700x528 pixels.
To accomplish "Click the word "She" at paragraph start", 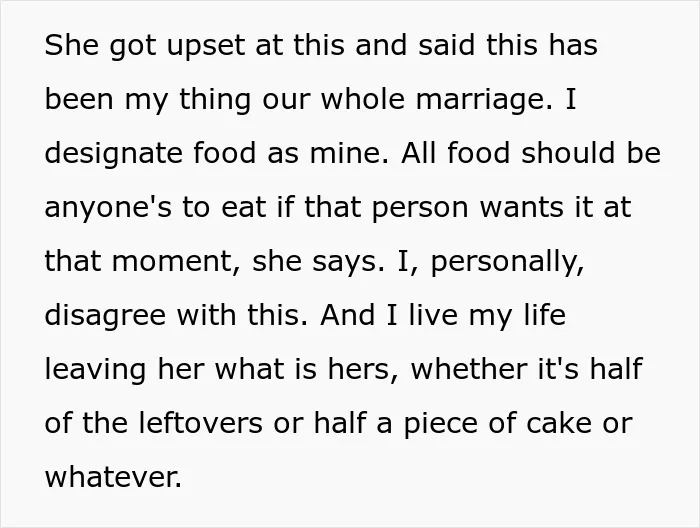I will 71,45.
